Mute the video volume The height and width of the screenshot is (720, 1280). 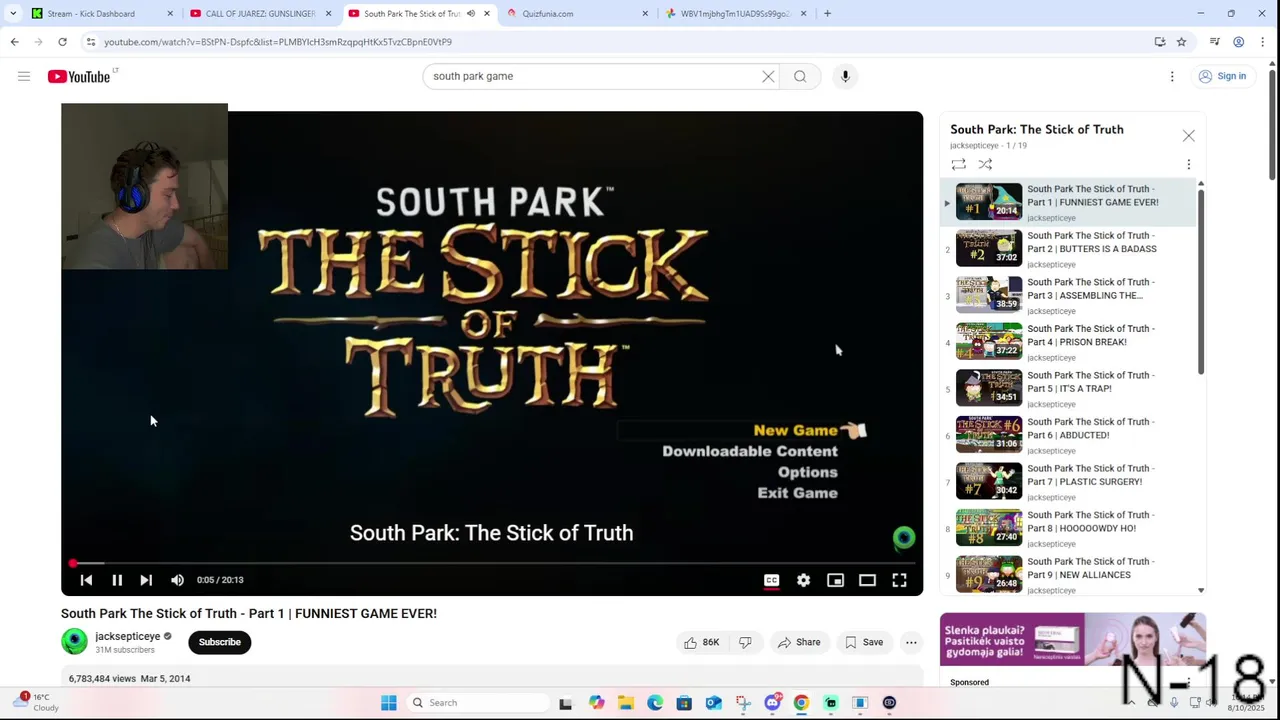[177, 580]
